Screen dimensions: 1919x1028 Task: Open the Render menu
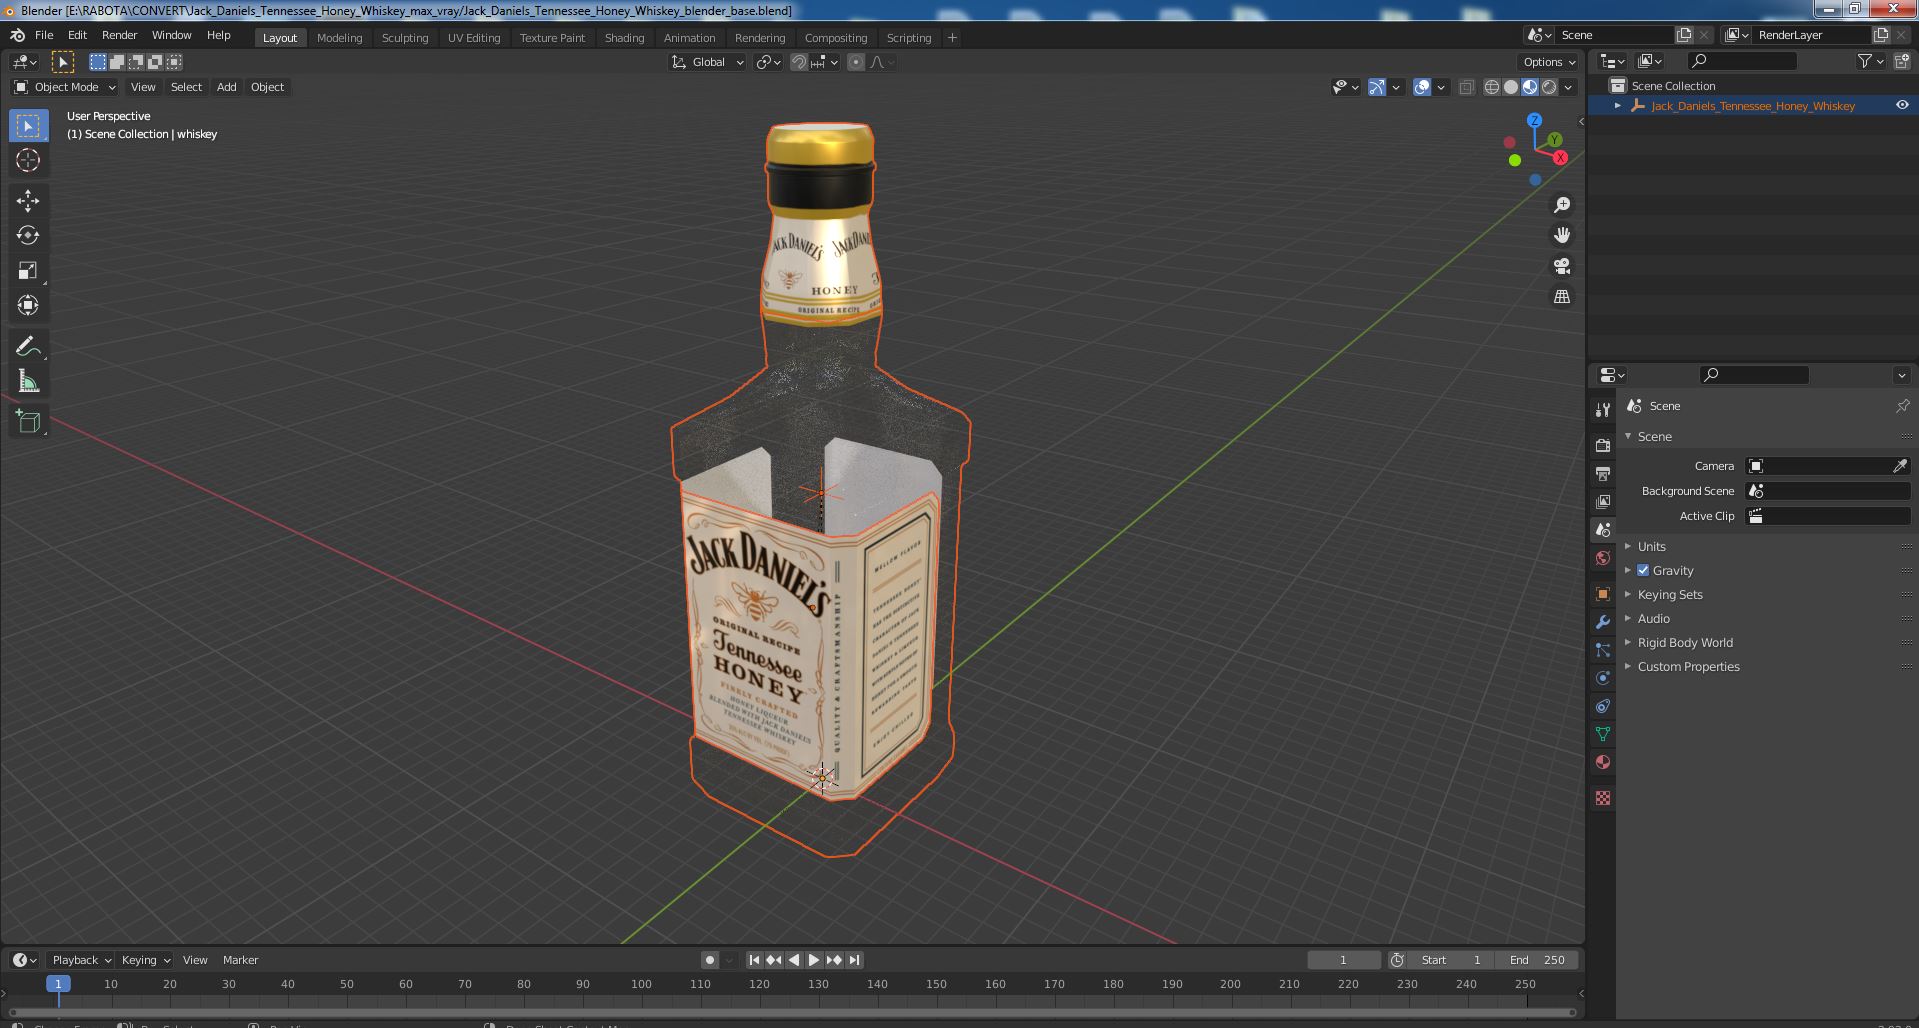click(x=119, y=35)
